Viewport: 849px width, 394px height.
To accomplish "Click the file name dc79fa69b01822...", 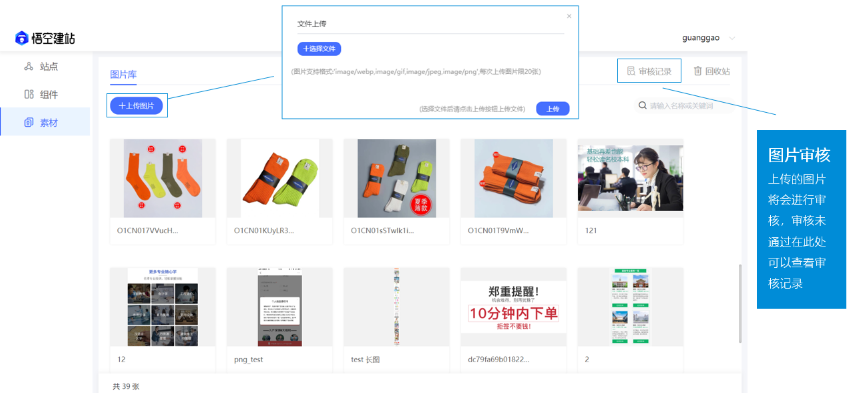I will point(499,359).
